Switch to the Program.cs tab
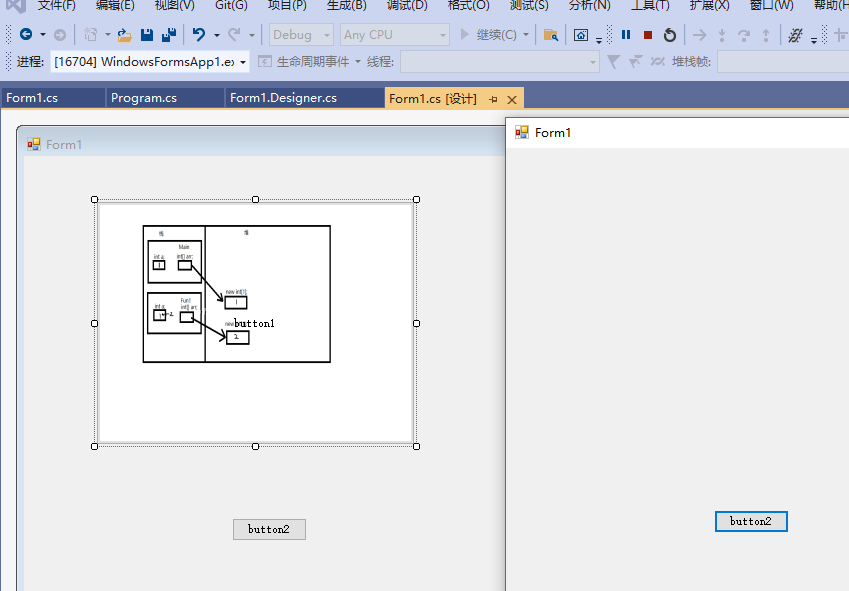 click(x=165, y=98)
